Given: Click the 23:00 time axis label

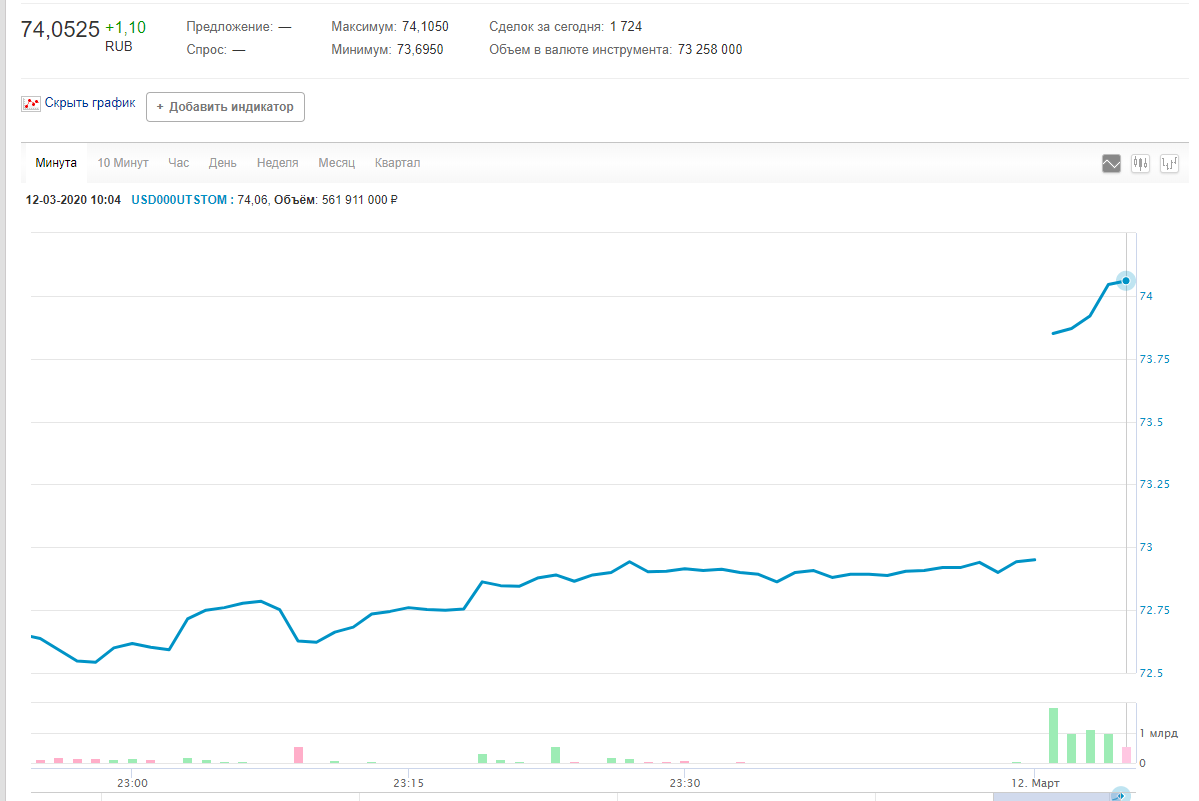Looking at the screenshot, I should coord(132,783).
